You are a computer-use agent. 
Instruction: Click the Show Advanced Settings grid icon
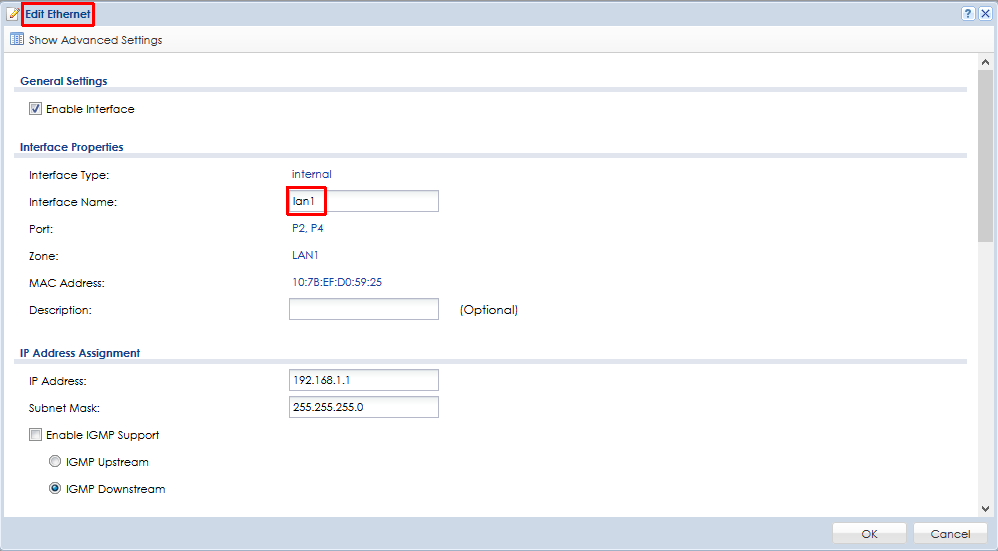coord(17,40)
